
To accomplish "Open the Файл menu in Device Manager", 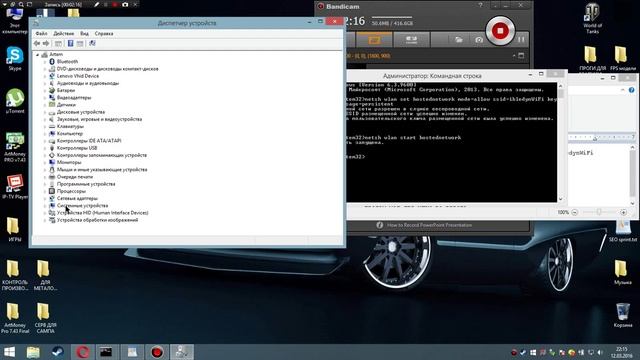I will tap(41, 33).
